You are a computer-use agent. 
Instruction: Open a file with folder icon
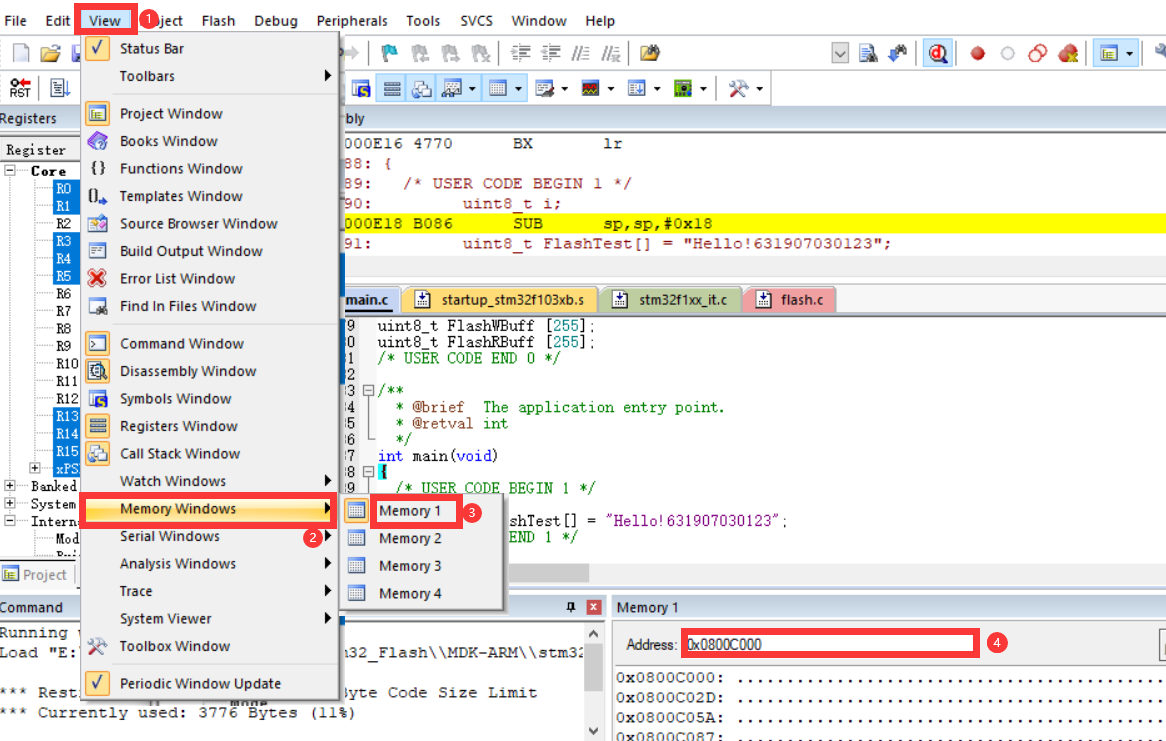[x=51, y=53]
